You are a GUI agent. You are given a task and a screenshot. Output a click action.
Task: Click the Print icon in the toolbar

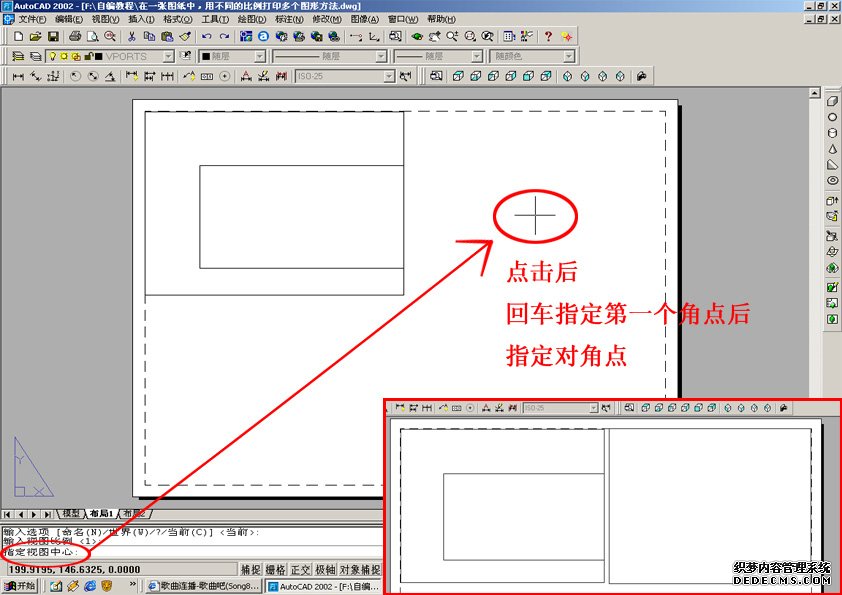point(75,36)
